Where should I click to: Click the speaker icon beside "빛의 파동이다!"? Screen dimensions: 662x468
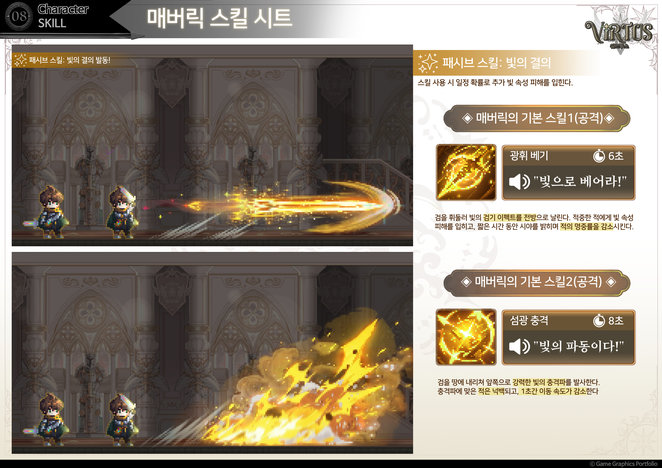click(519, 346)
